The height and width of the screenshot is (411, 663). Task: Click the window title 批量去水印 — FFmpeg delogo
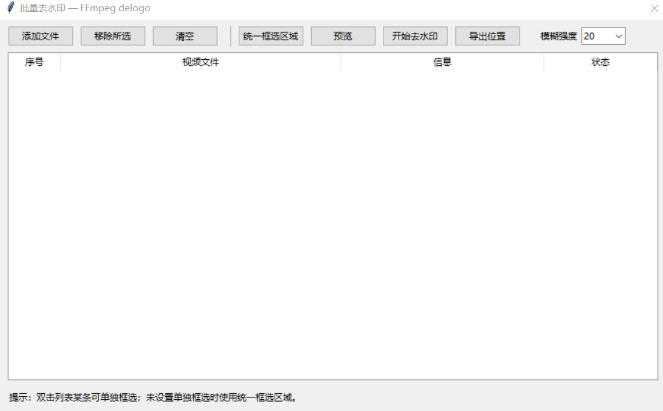85,8
